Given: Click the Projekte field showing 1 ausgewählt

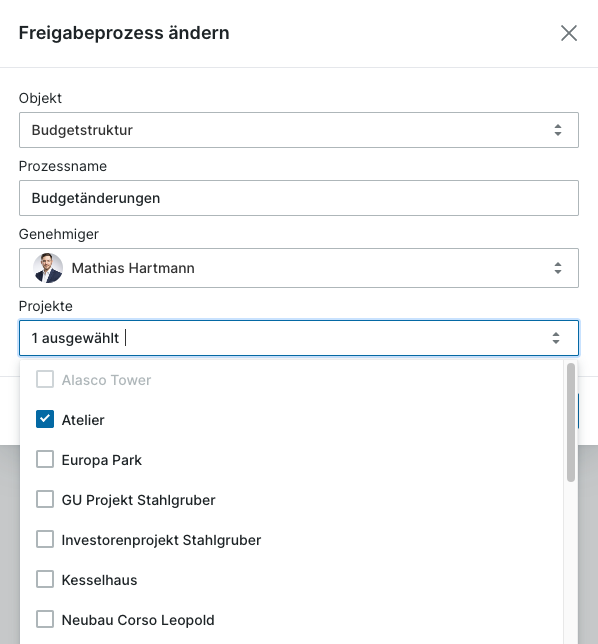Looking at the screenshot, I should pos(299,338).
